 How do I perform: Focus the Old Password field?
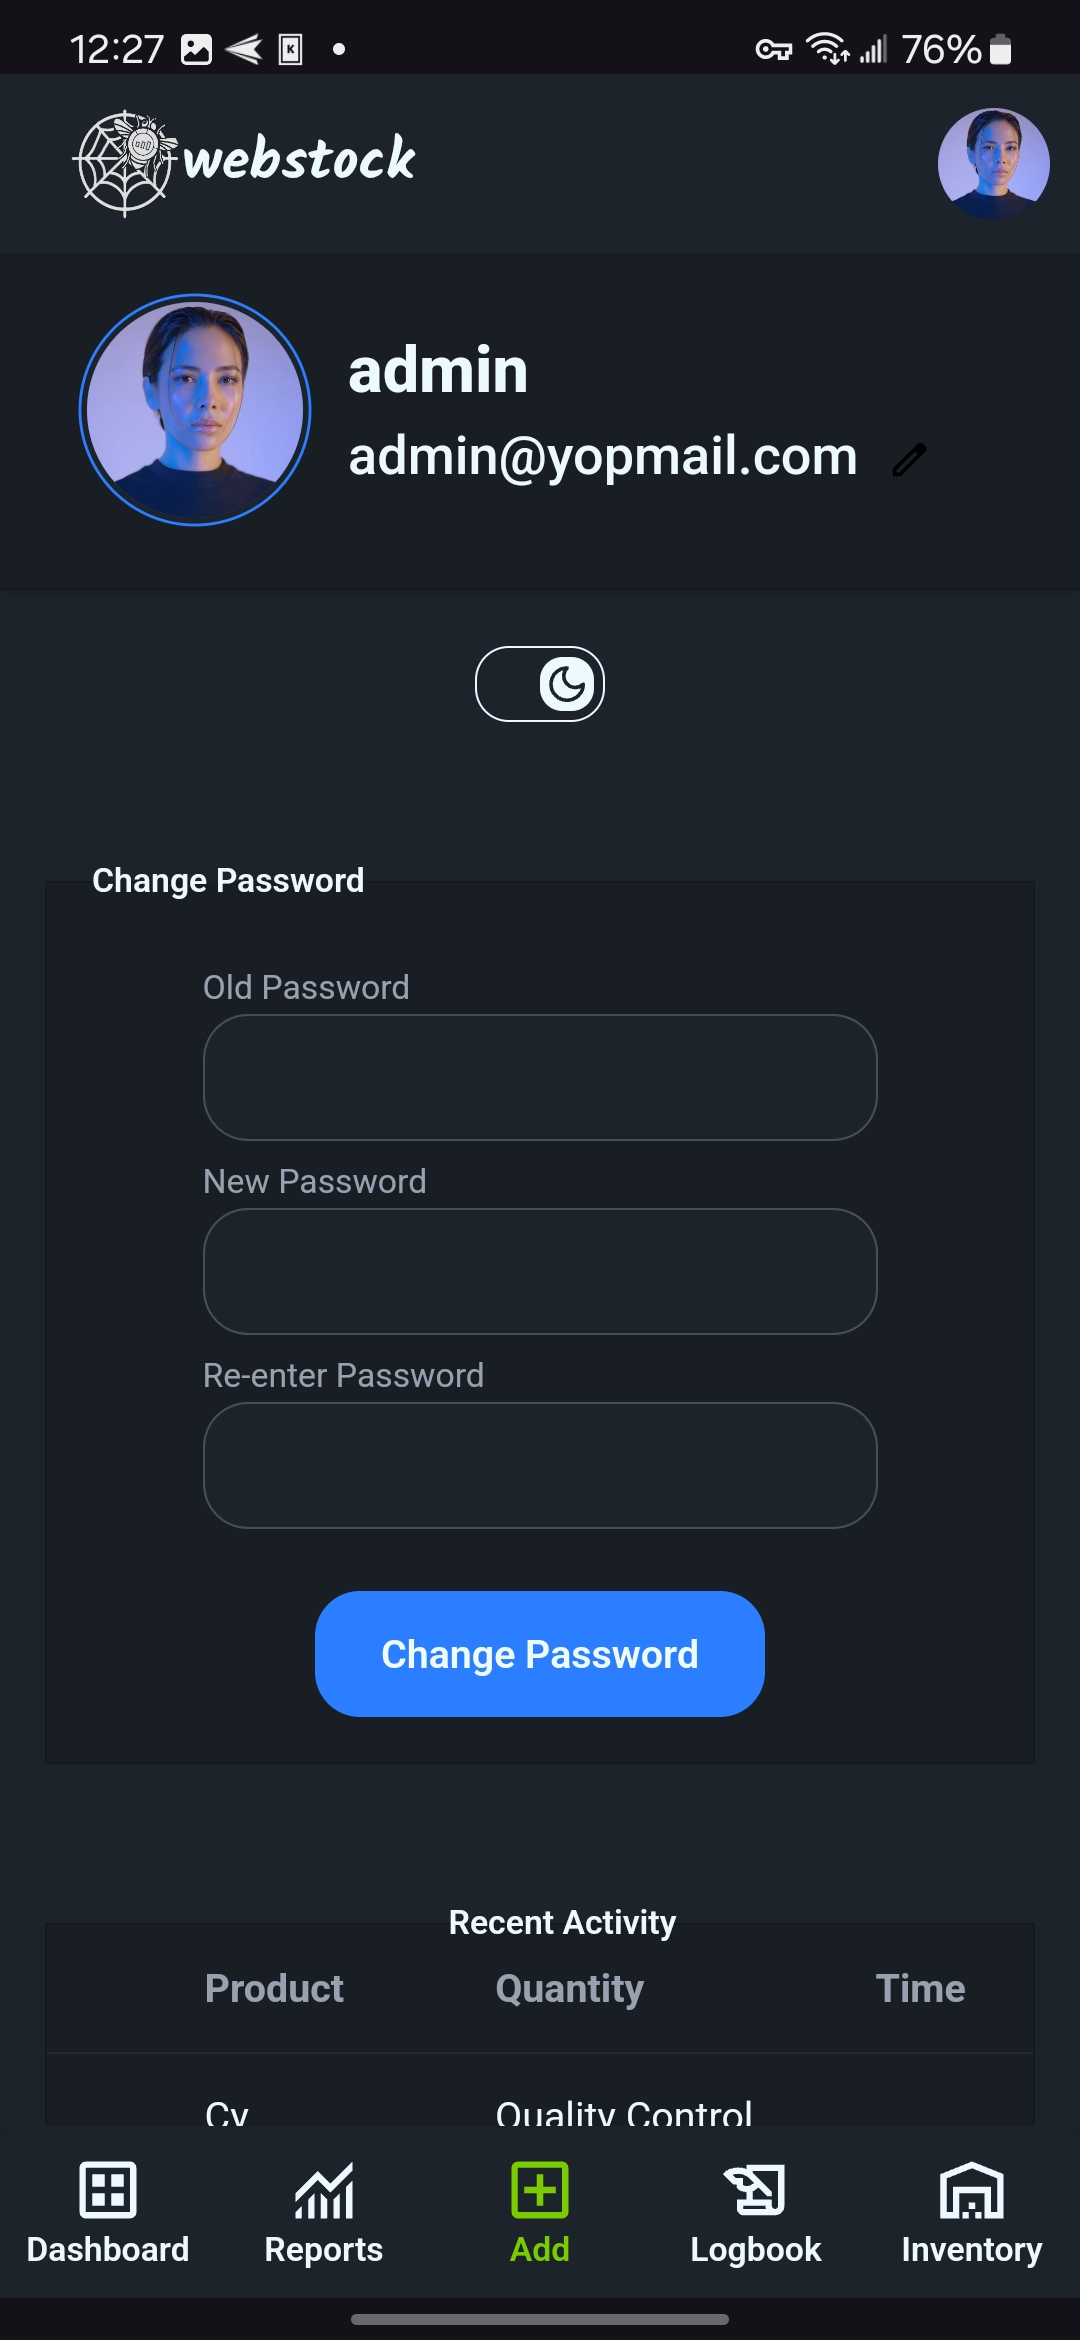540,1077
